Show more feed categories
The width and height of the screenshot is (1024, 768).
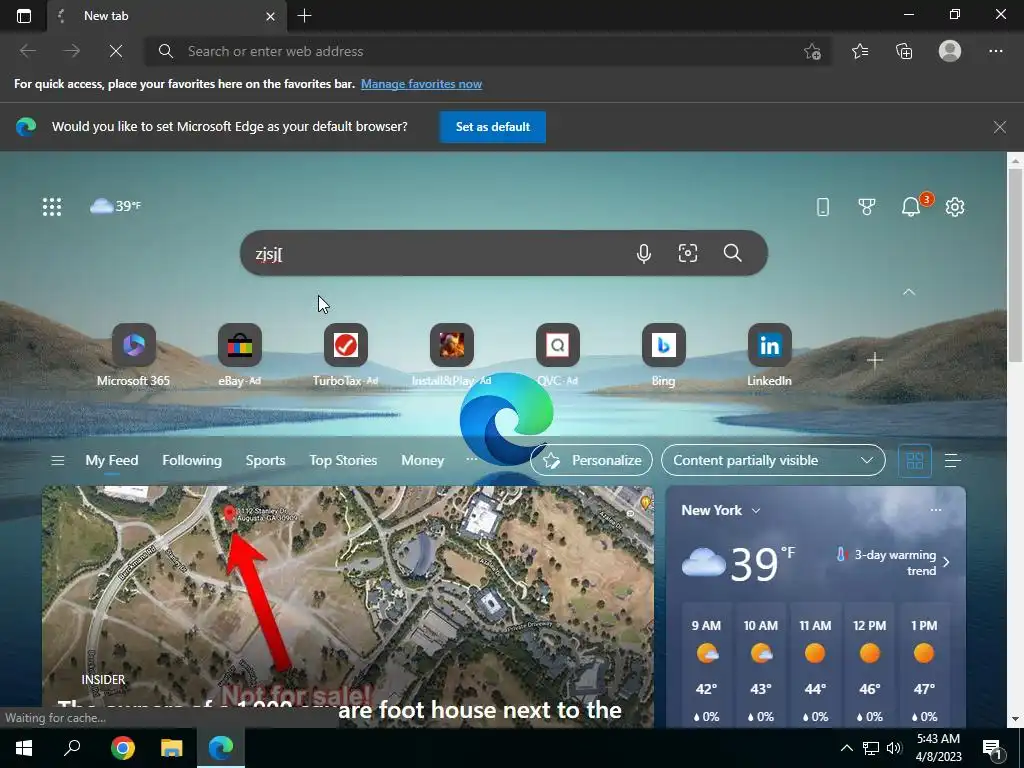[472, 460]
